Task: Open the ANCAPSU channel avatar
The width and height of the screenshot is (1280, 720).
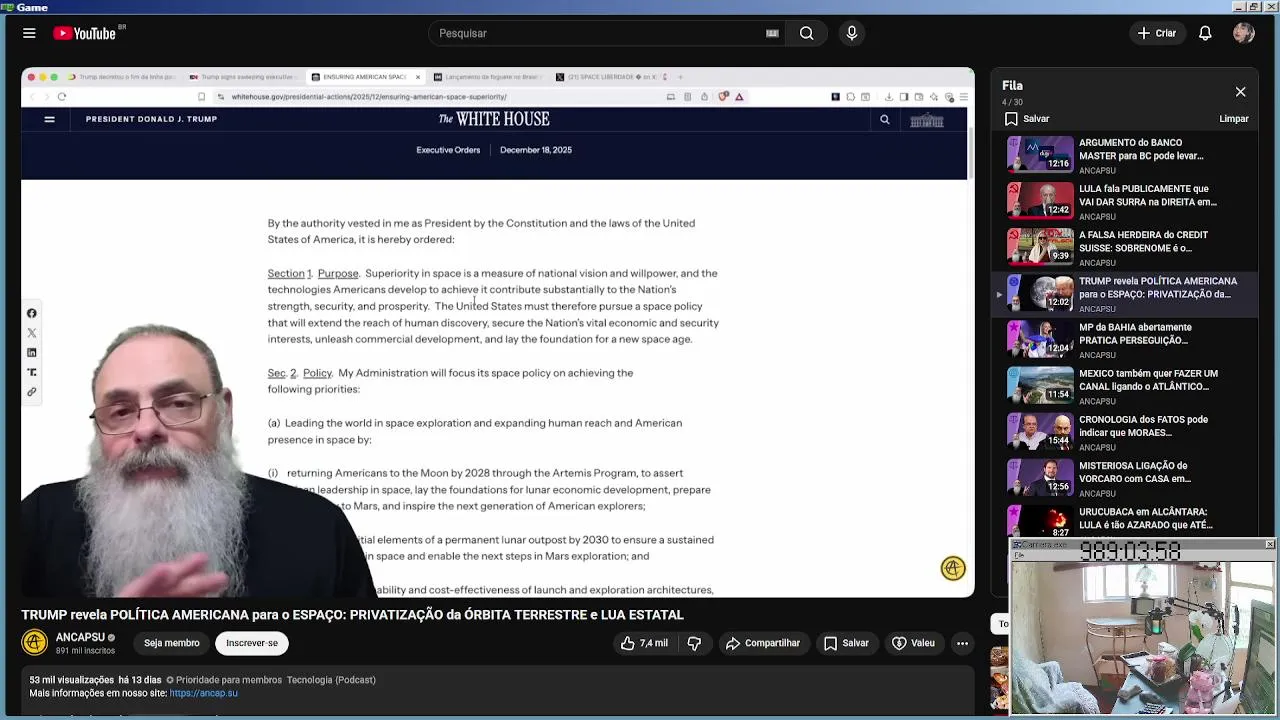Action: [35, 643]
